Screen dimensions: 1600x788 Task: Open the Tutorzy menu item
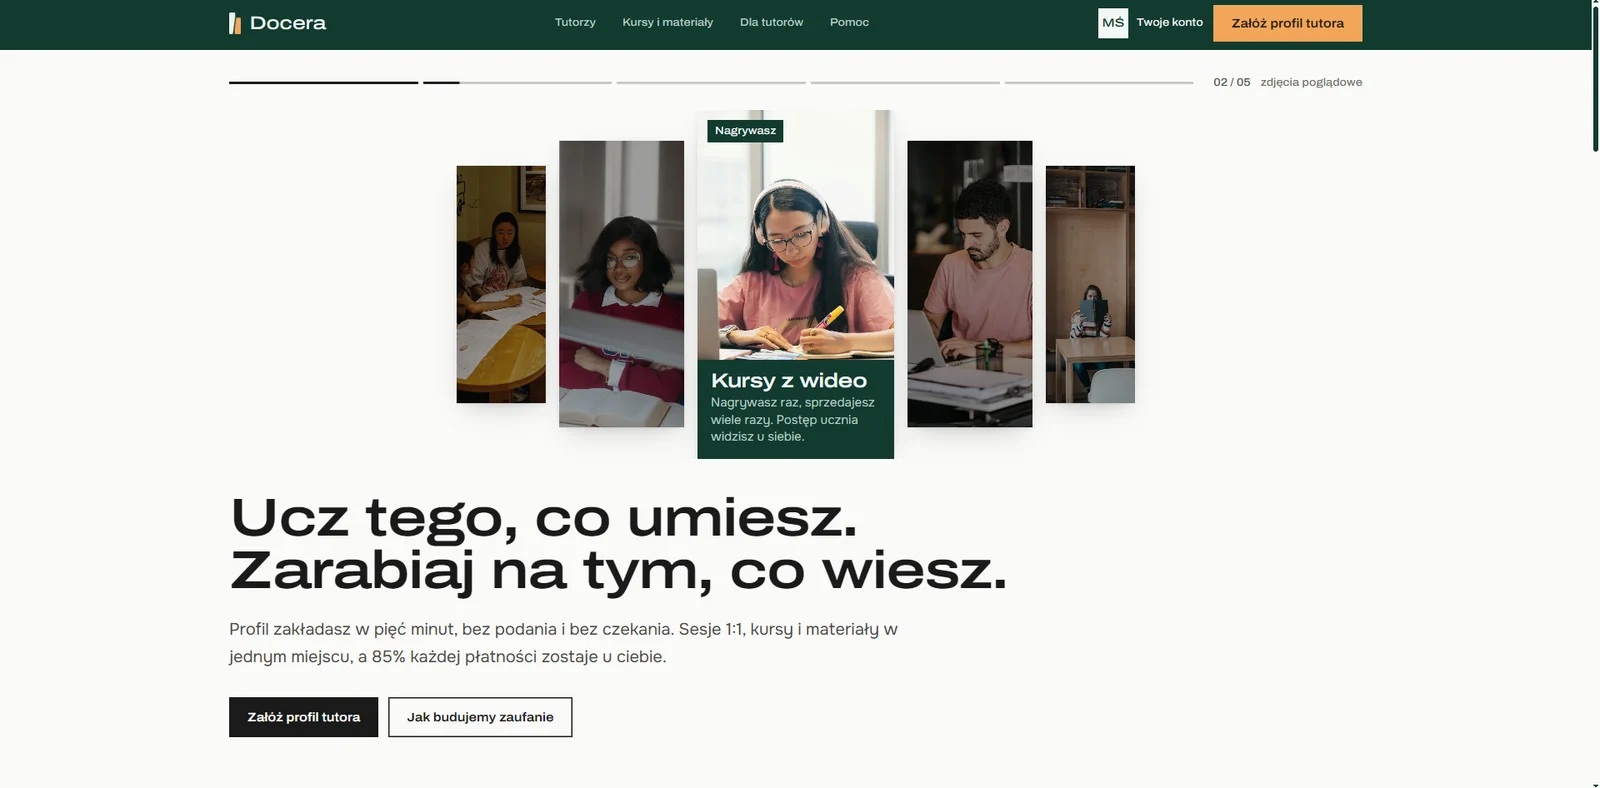575,22
